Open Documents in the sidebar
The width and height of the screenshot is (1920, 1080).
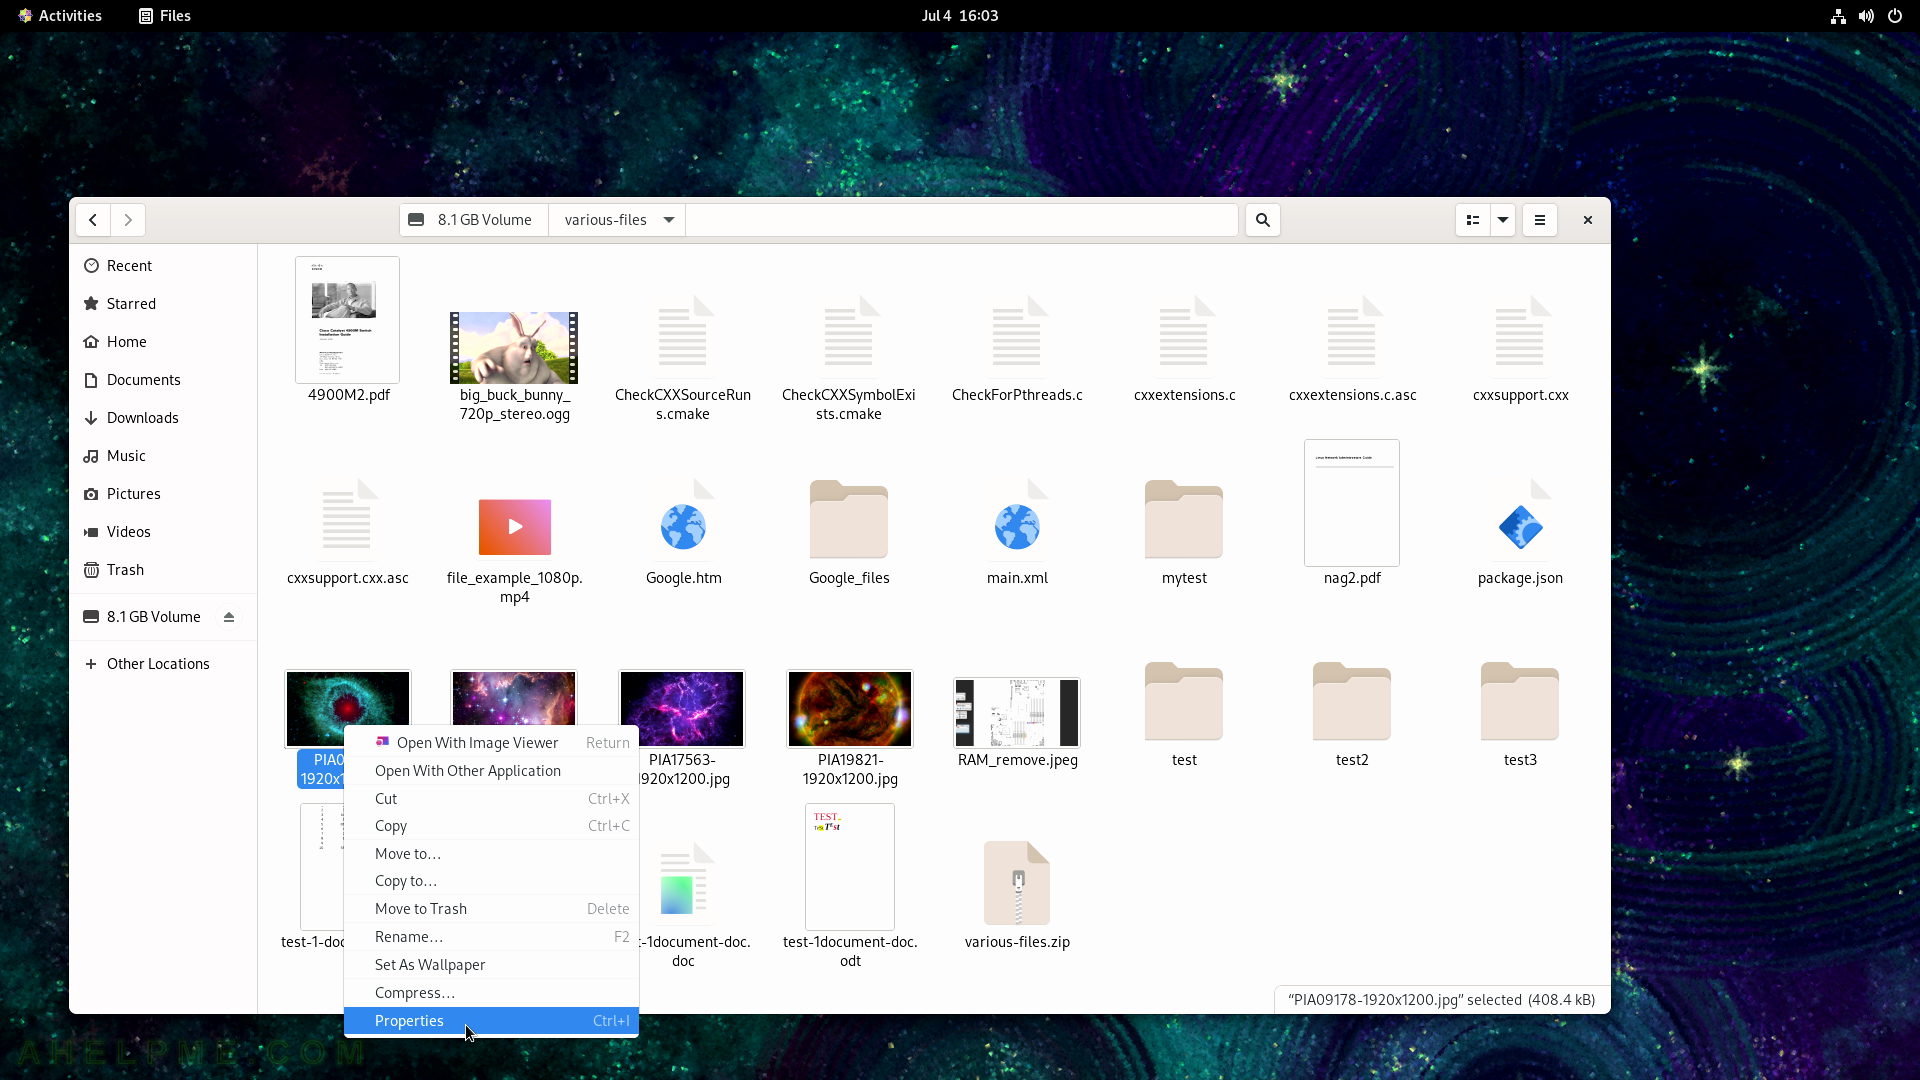coord(163,380)
